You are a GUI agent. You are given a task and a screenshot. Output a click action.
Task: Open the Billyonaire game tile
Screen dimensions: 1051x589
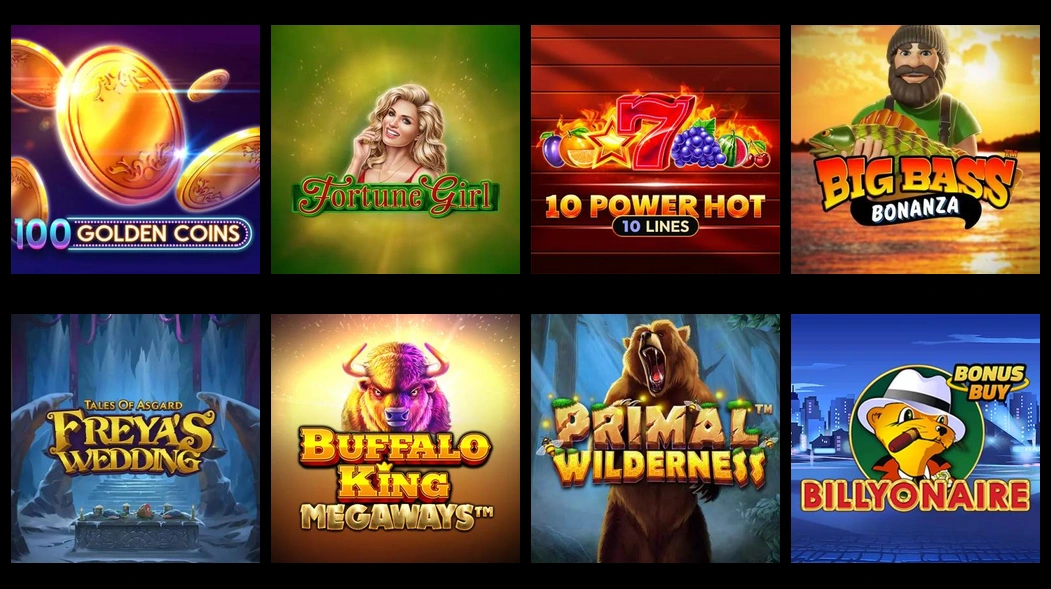click(x=916, y=438)
